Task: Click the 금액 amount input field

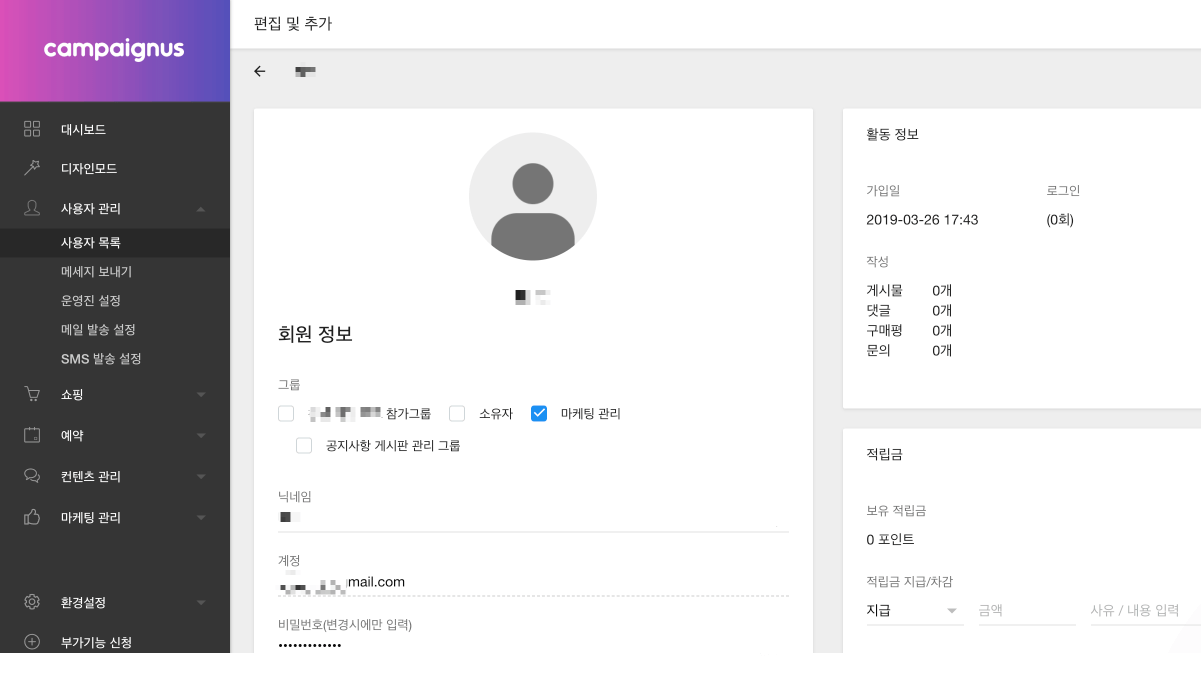Action: click(1027, 610)
